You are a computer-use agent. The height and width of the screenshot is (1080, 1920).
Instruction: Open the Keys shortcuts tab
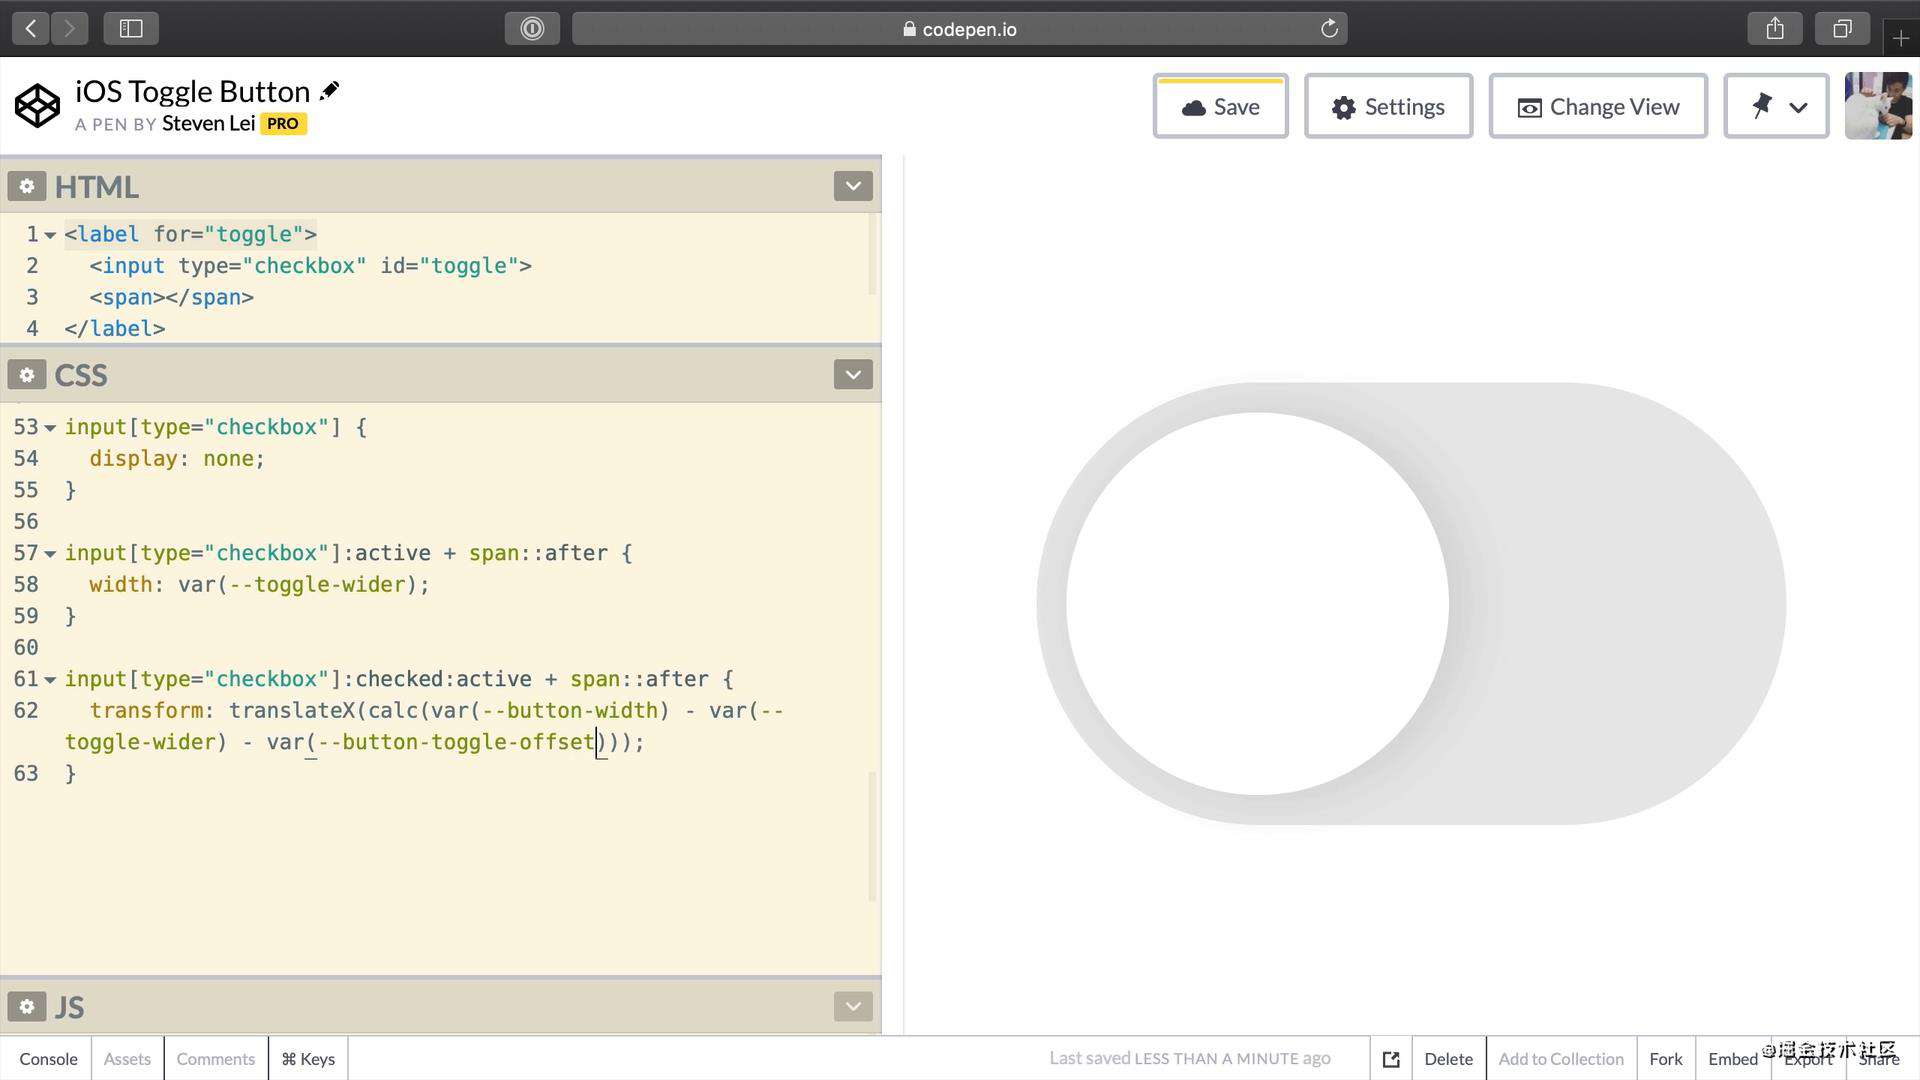(308, 1058)
